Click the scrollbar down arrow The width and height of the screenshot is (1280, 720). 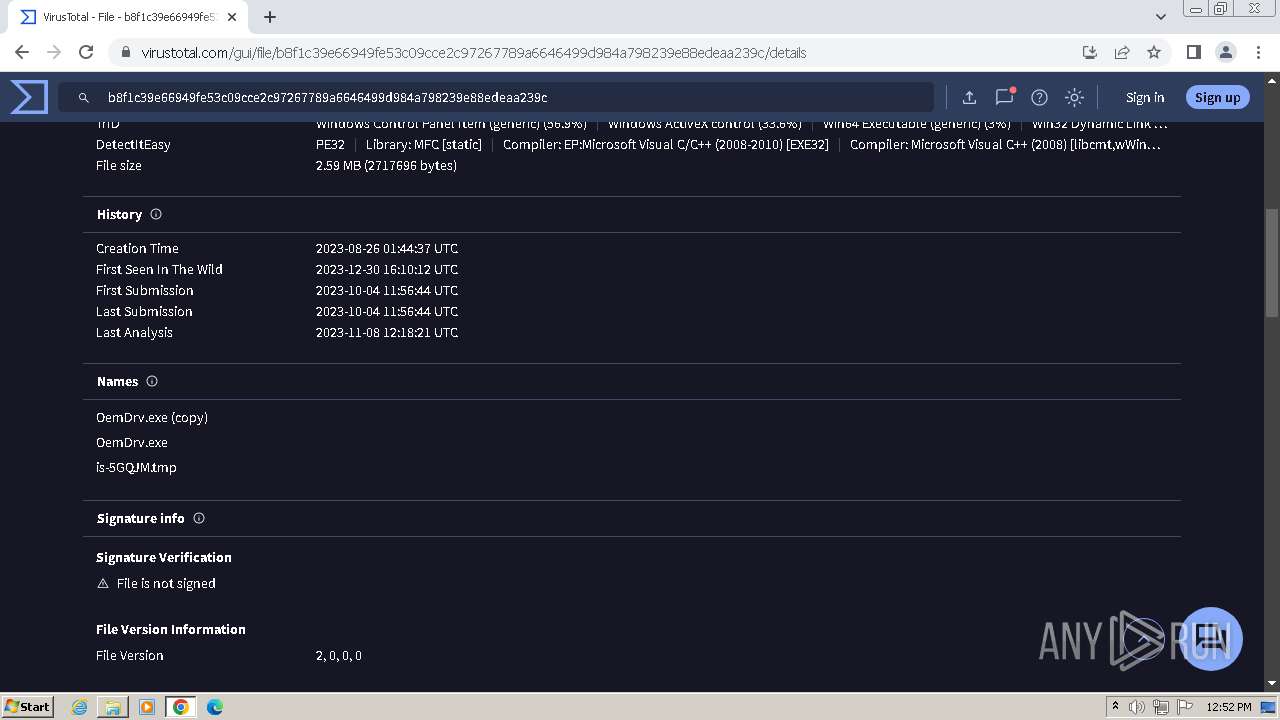(x=1272, y=684)
